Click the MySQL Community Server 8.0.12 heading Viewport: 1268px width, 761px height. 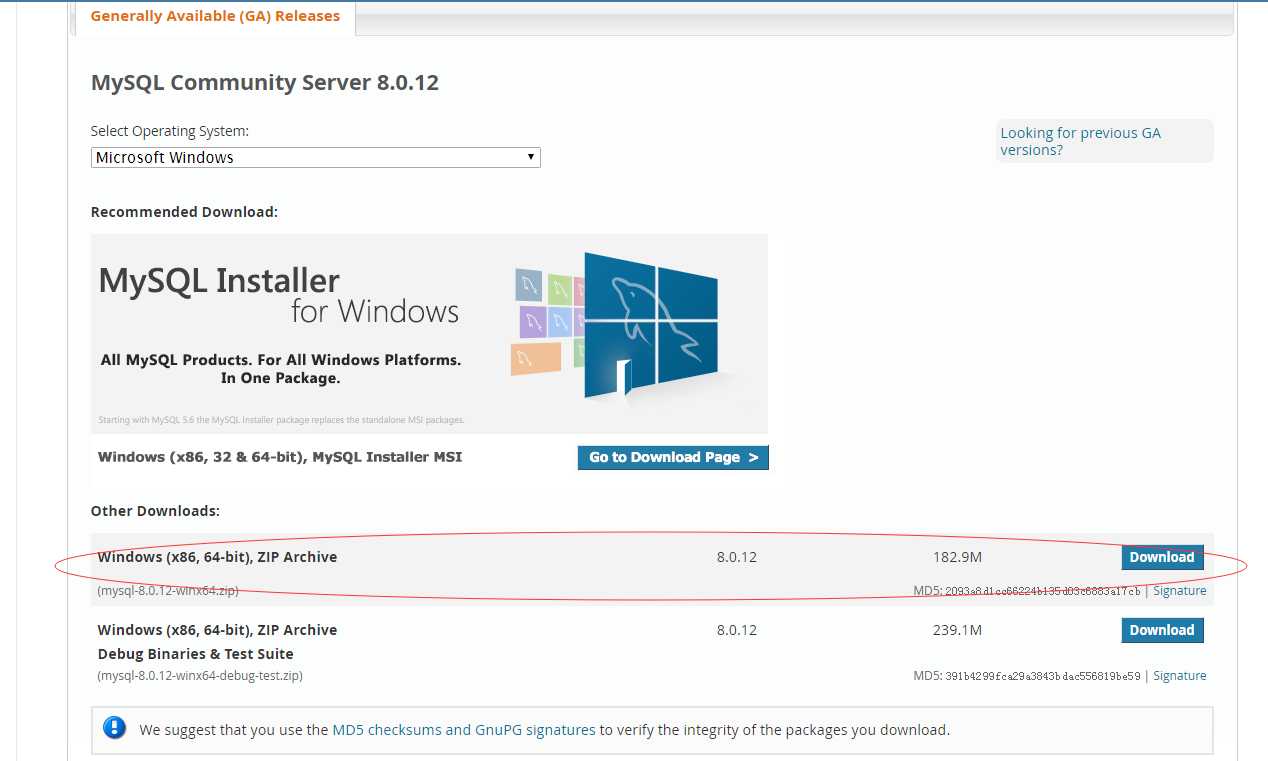tap(265, 83)
